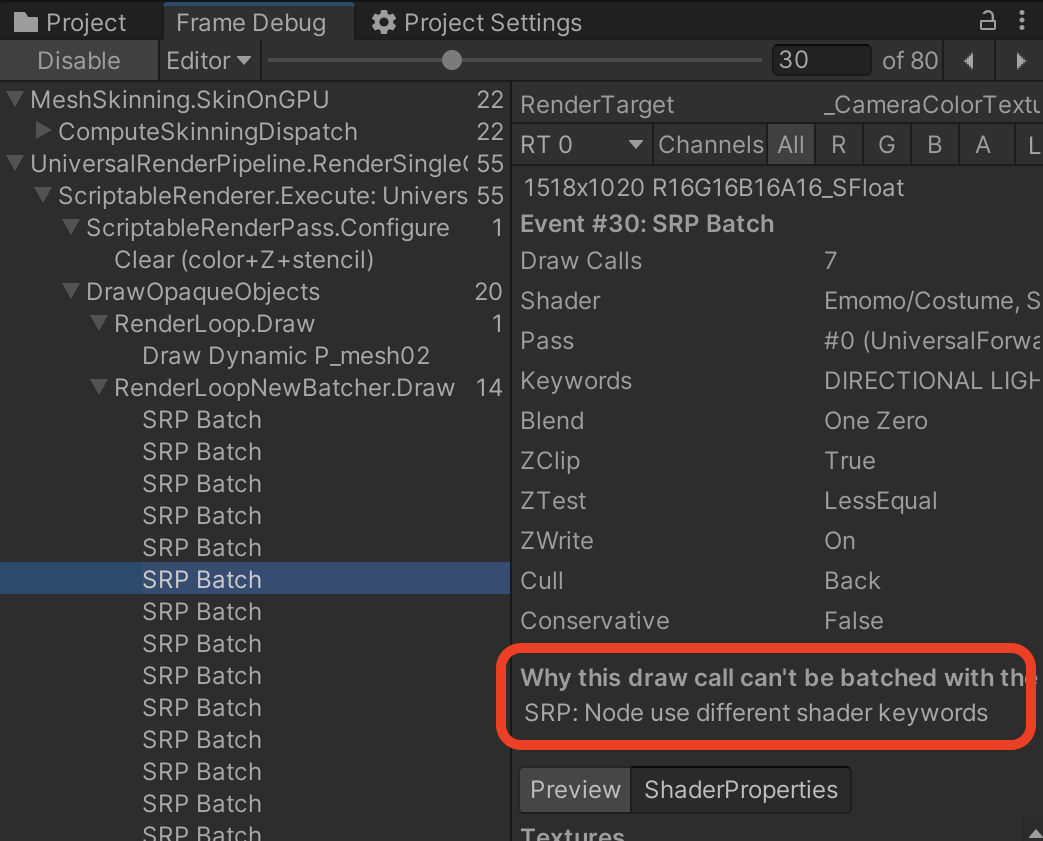The width and height of the screenshot is (1043, 841).
Task: Select Clear (color+Z+stencil) event
Action: [243, 259]
